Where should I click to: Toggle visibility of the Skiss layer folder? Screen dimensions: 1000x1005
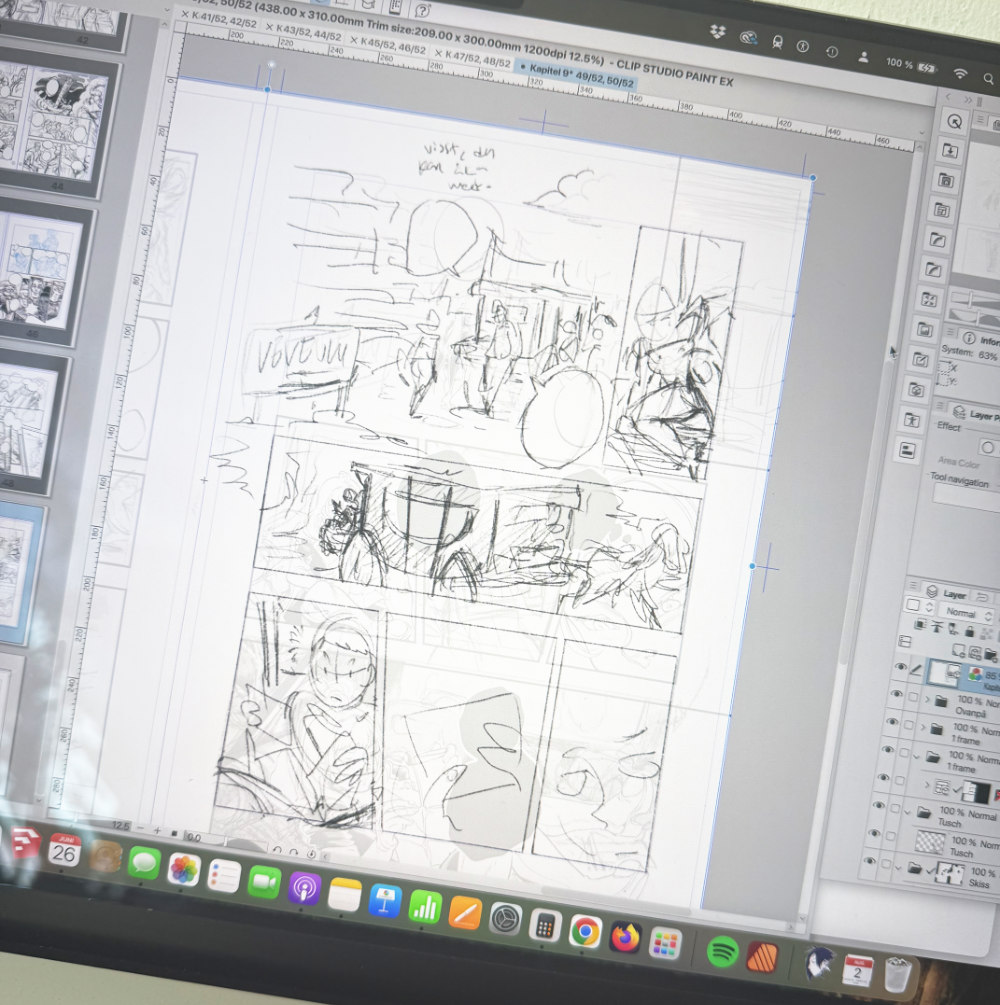click(x=870, y=861)
